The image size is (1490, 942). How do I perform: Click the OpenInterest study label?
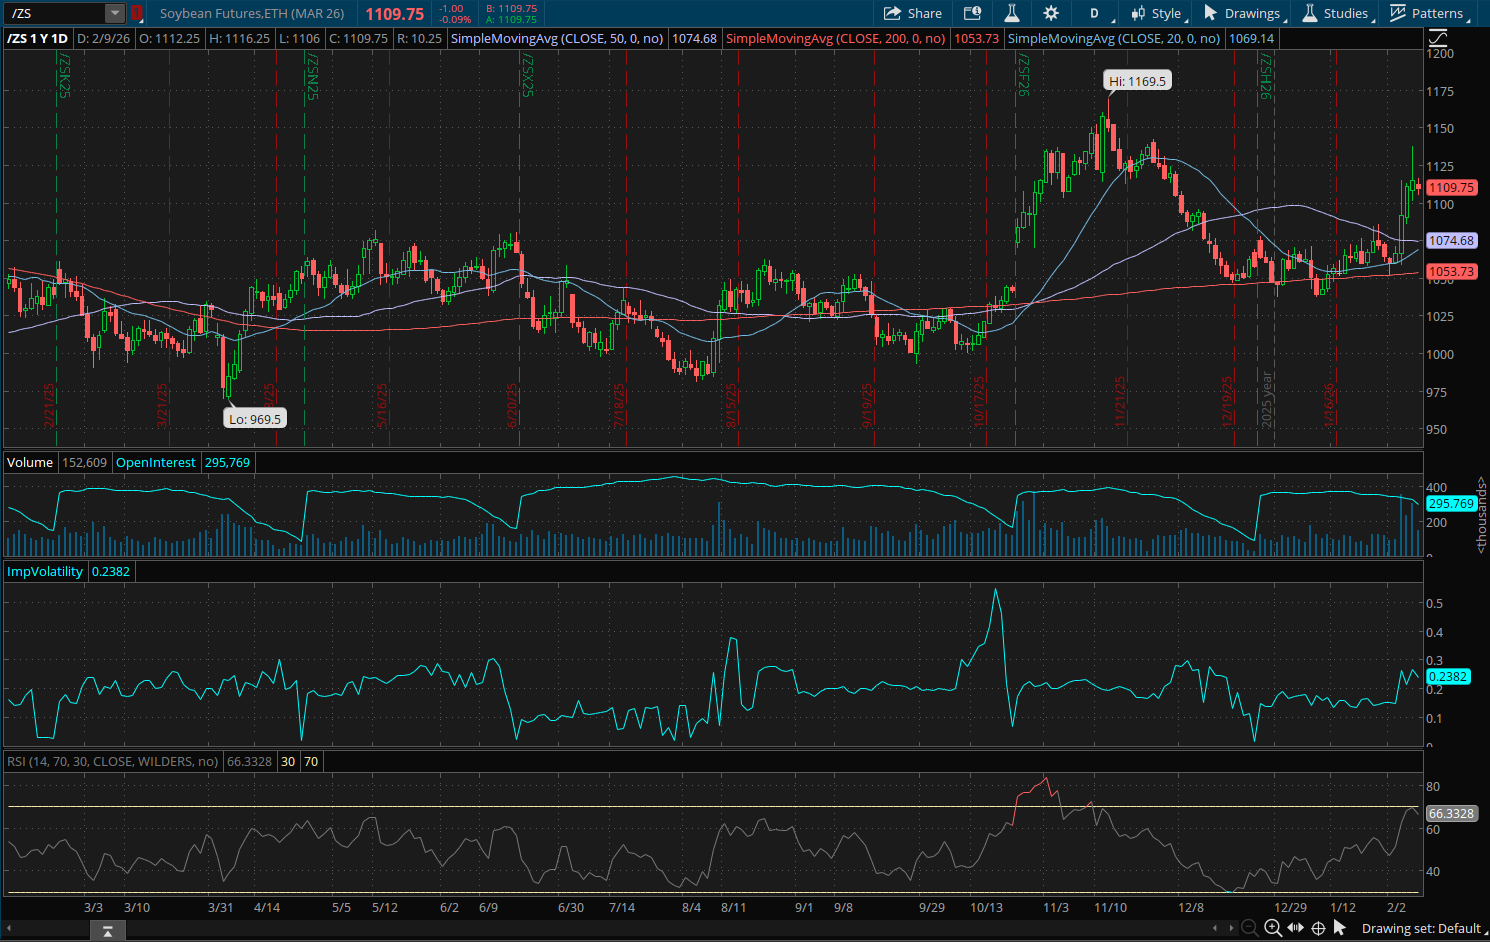(x=156, y=462)
